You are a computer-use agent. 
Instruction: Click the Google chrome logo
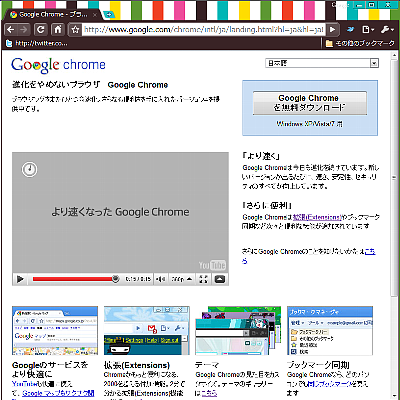tap(58, 65)
